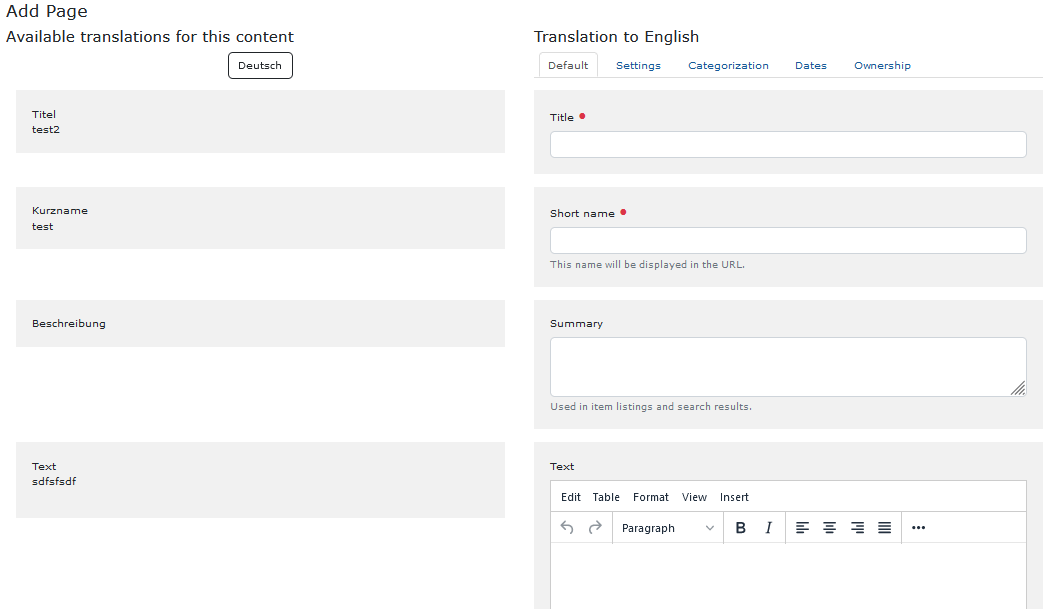Open the Table menu in editor
The image size is (1055, 609).
(x=606, y=497)
